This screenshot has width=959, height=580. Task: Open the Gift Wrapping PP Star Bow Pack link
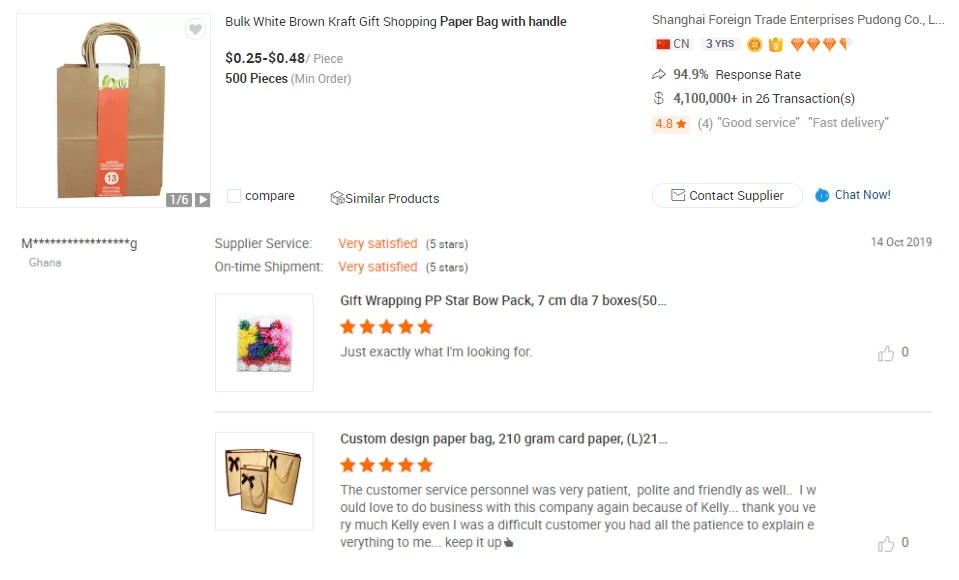(502, 300)
